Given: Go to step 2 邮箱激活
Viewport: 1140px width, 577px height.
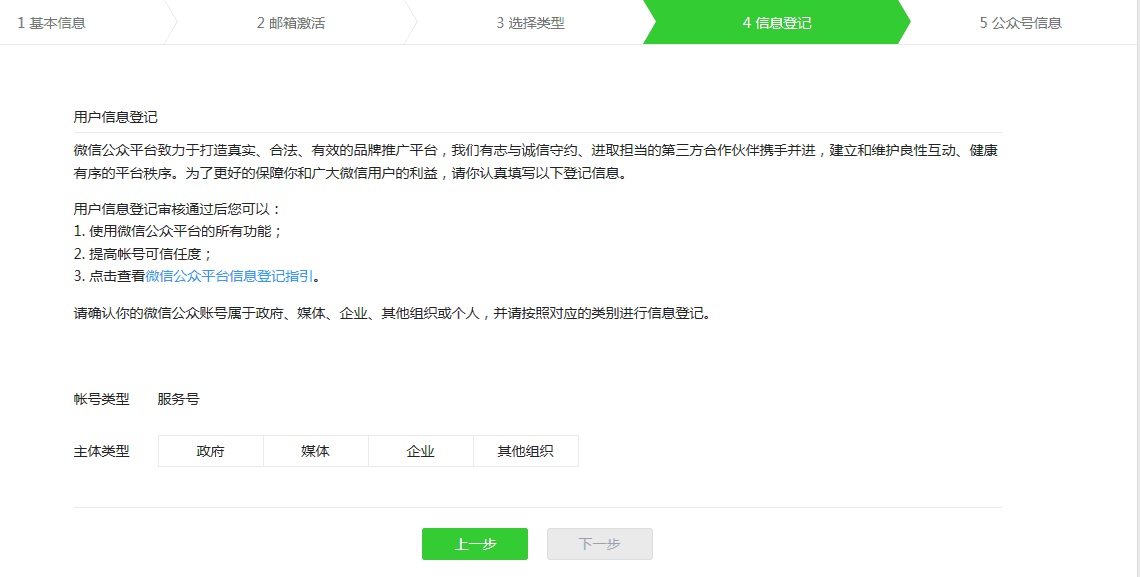Looking at the screenshot, I should [291, 23].
